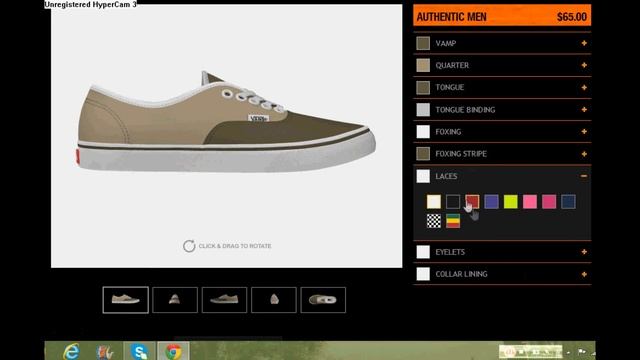Open the QUARTER menu row label
The width and height of the screenshot is (640, 360).
click(452, 65)
